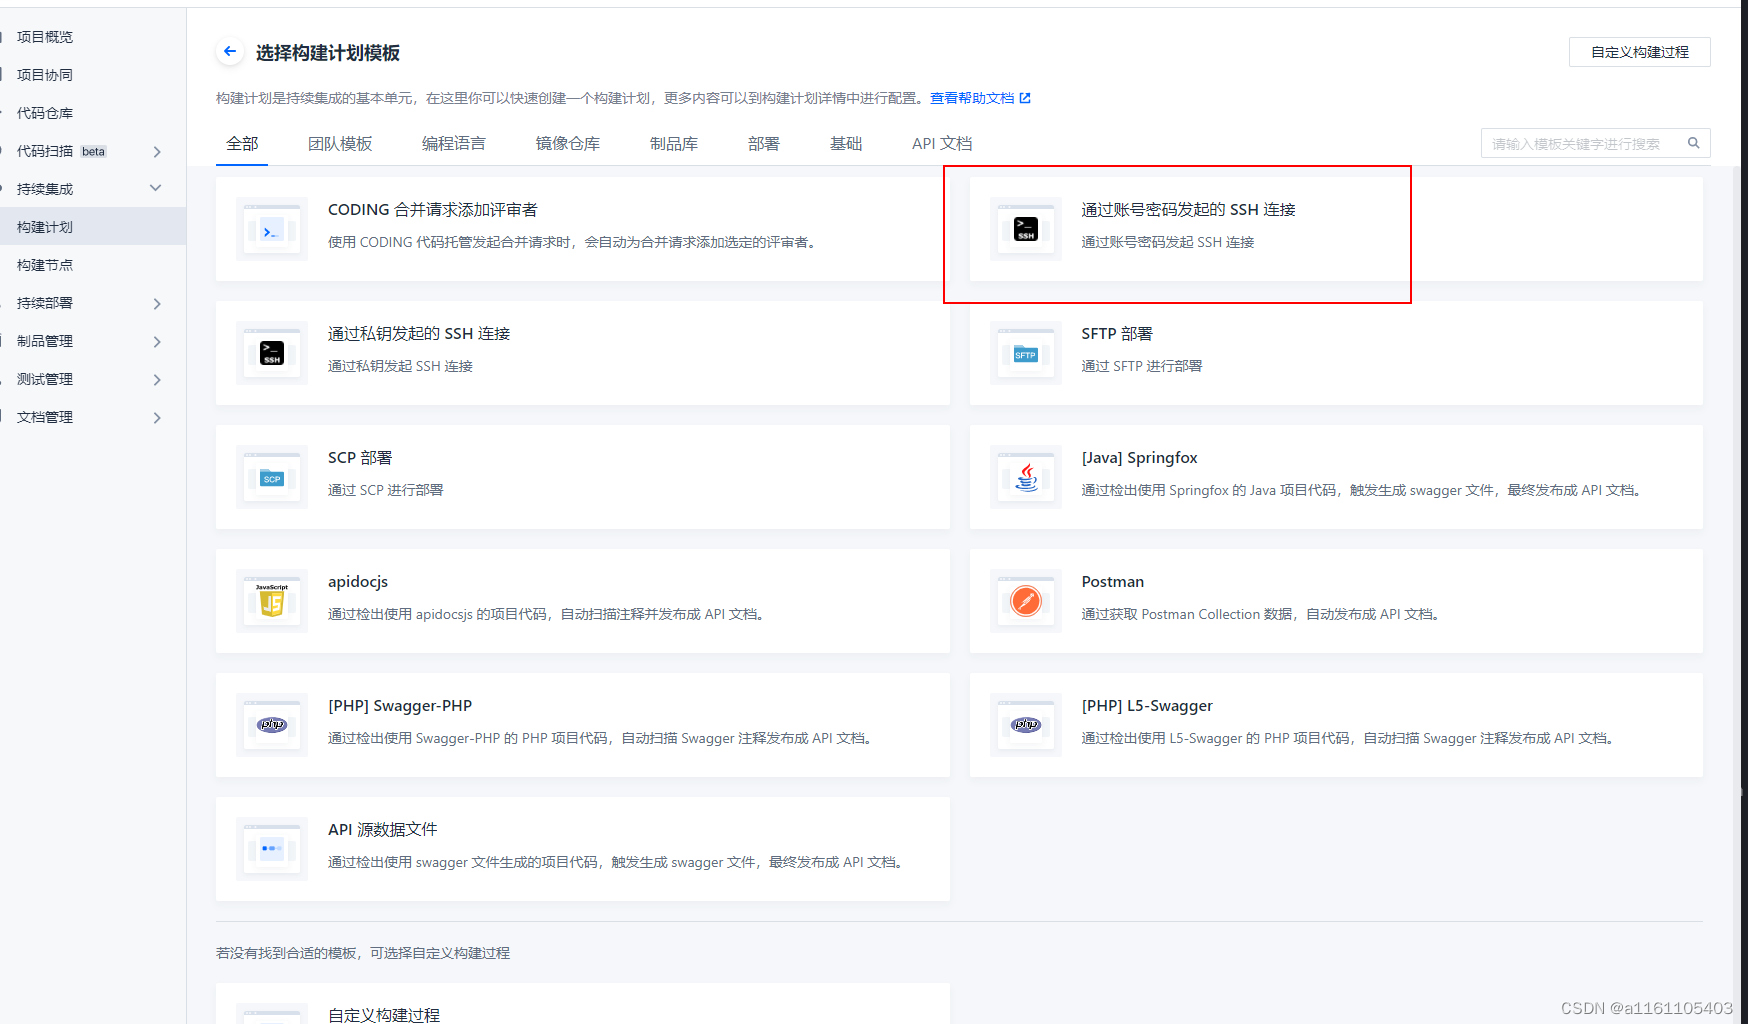Switch to the 团队模板 tab
1748x1024 pixels.
pos(340,143)
